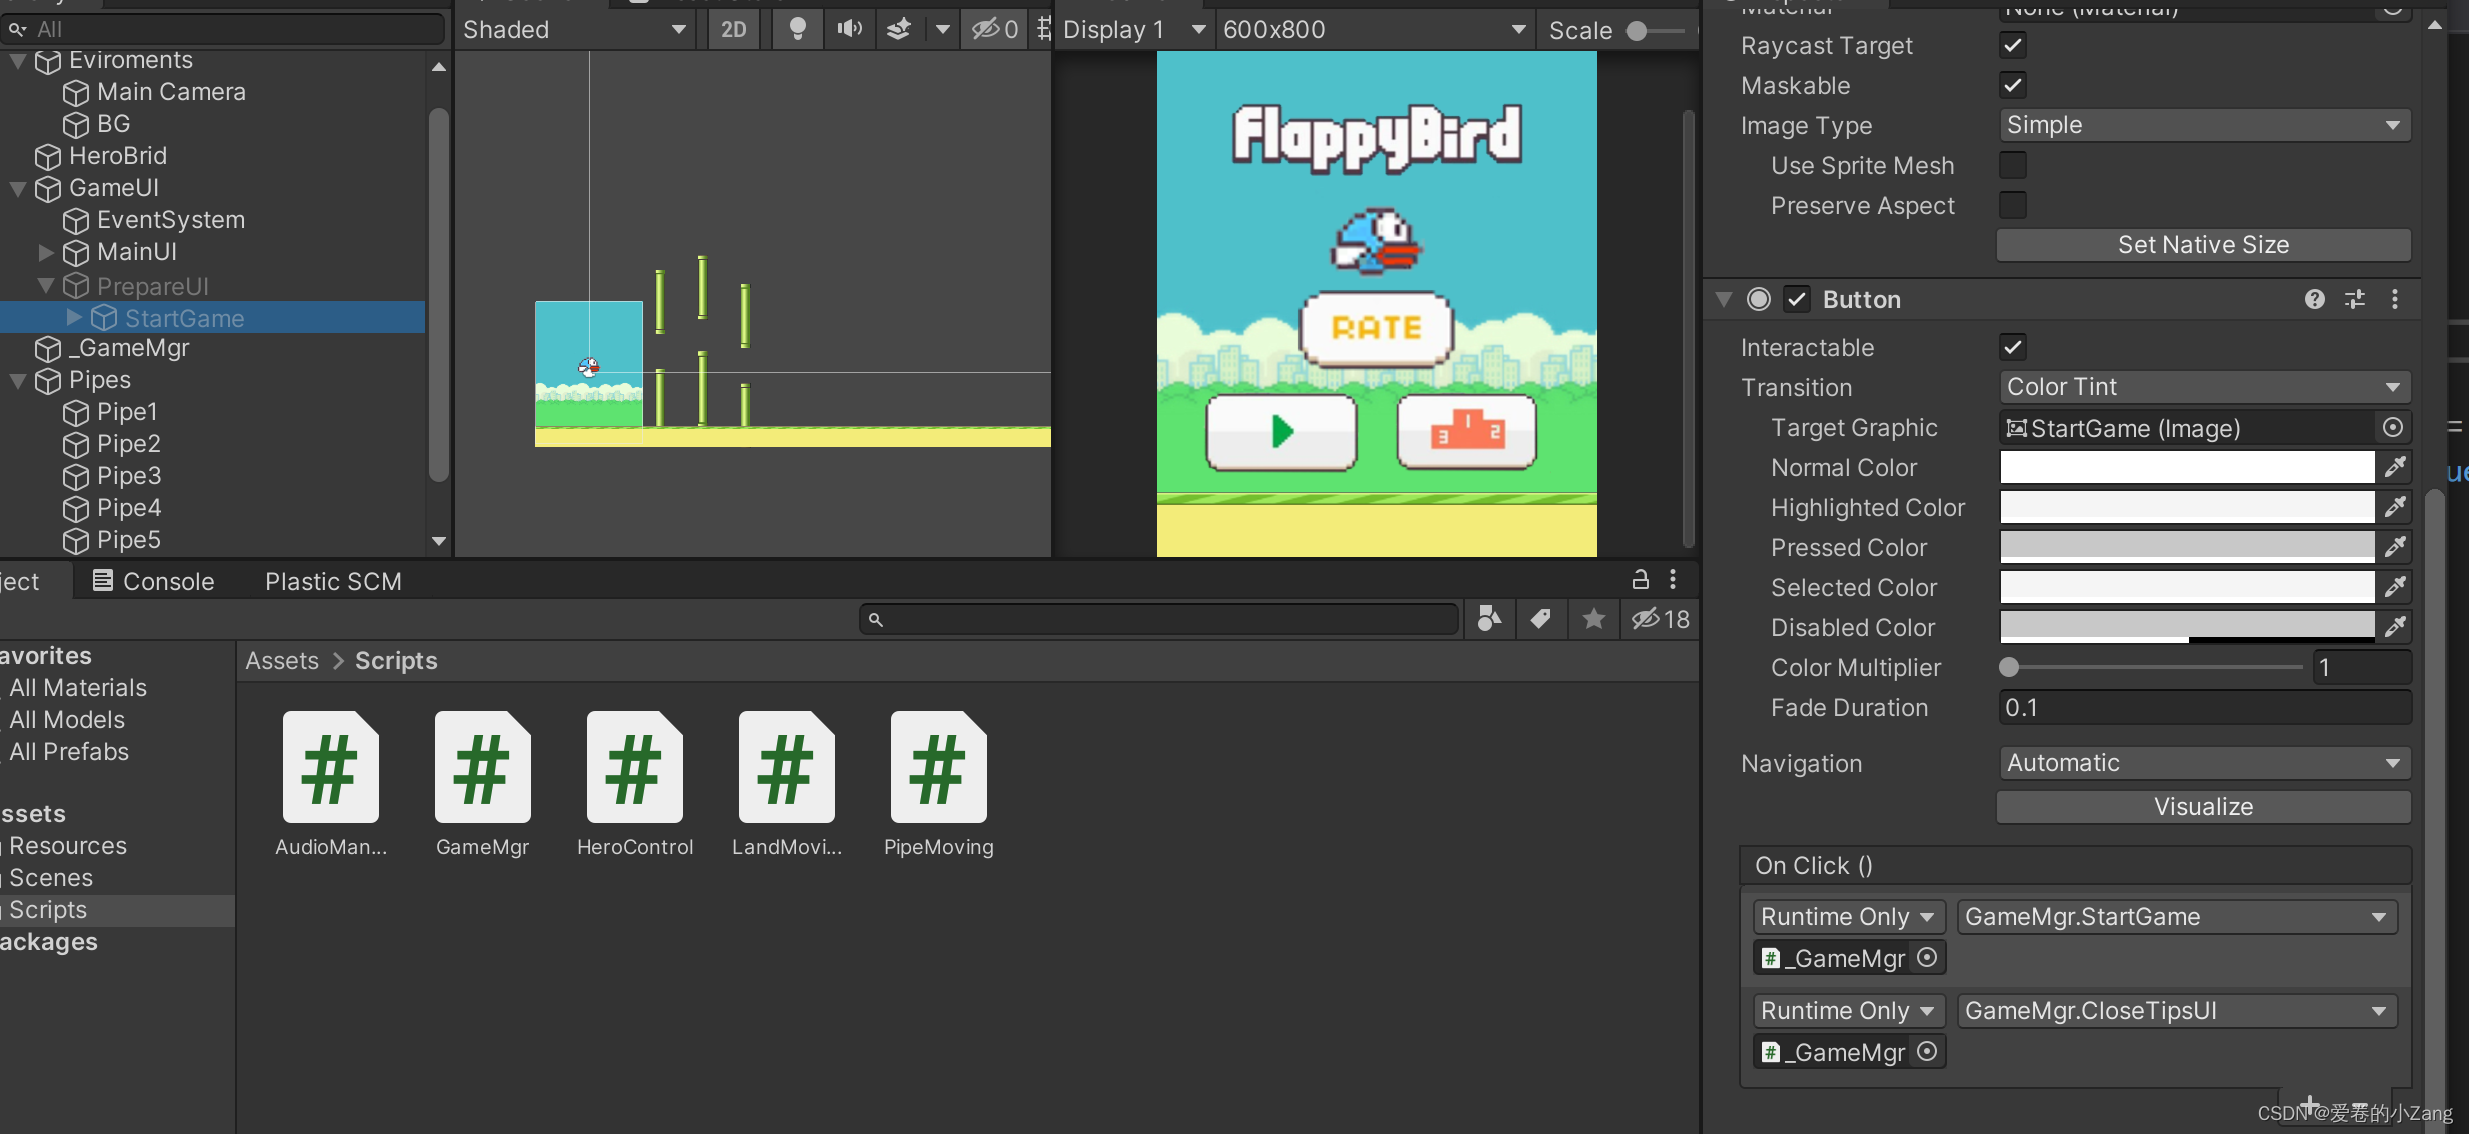
Task: Select GameMgr script asset
Action: point(483,784)
